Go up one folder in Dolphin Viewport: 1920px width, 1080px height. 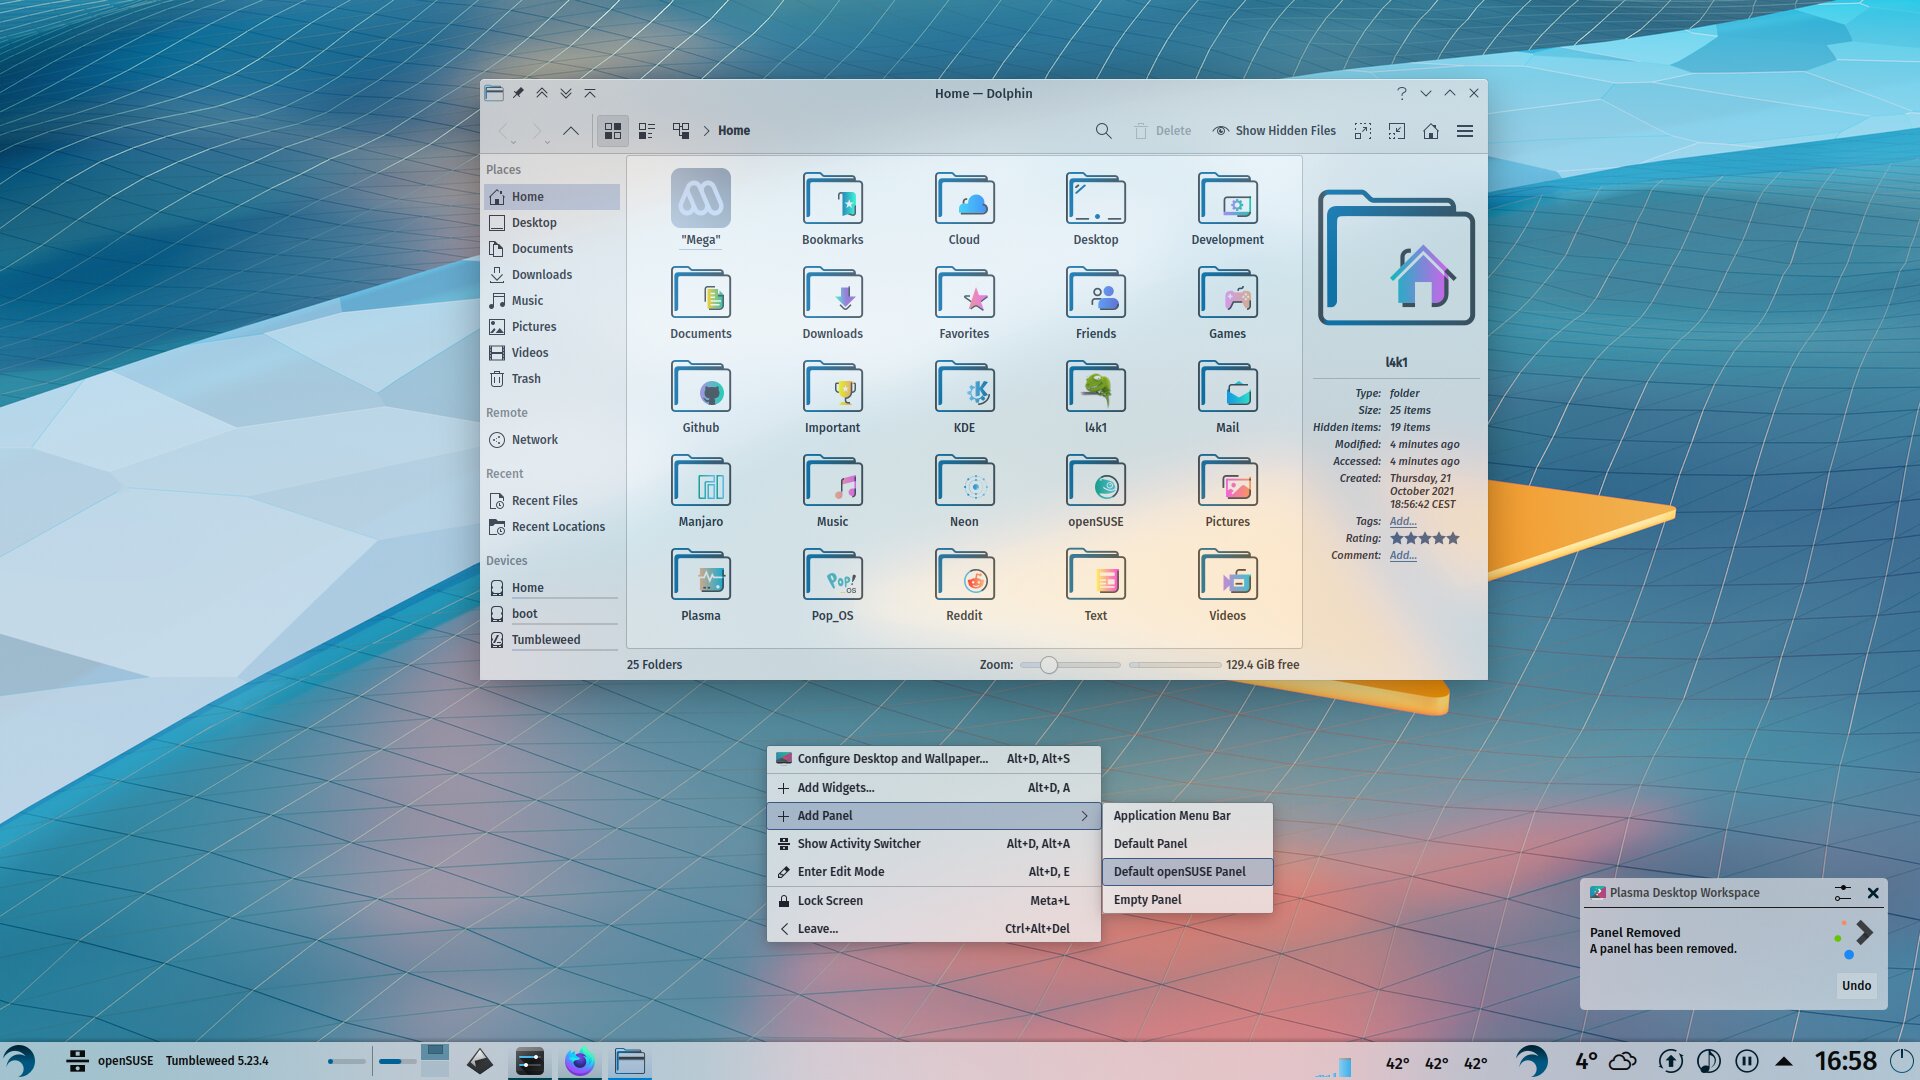coord(571,131)
